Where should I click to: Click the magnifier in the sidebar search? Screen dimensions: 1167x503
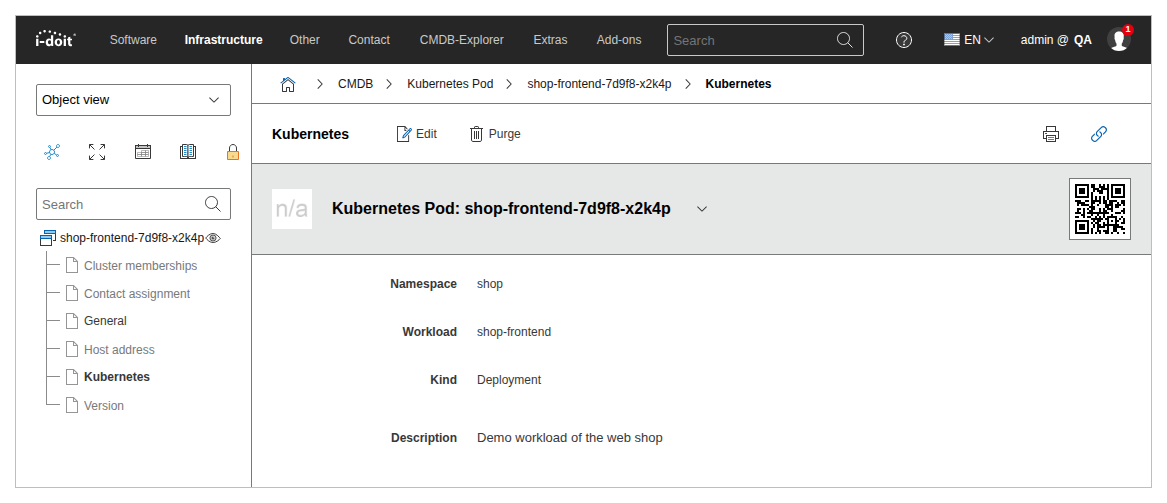coord(213,204)
